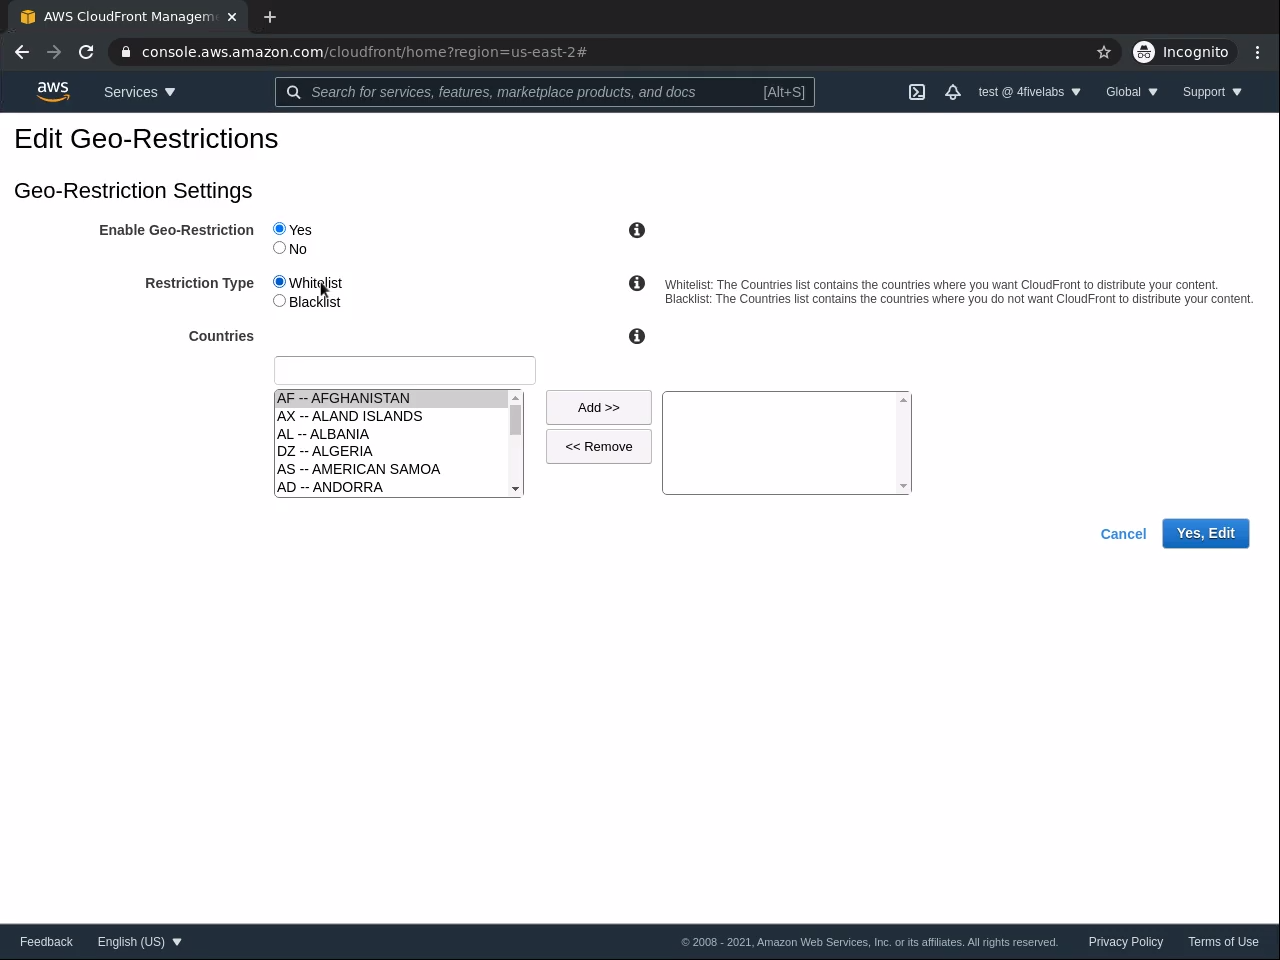This screenshot has width=1280, height=960.
Task: Expand the Support menu
Action: tap(1212, 92)
